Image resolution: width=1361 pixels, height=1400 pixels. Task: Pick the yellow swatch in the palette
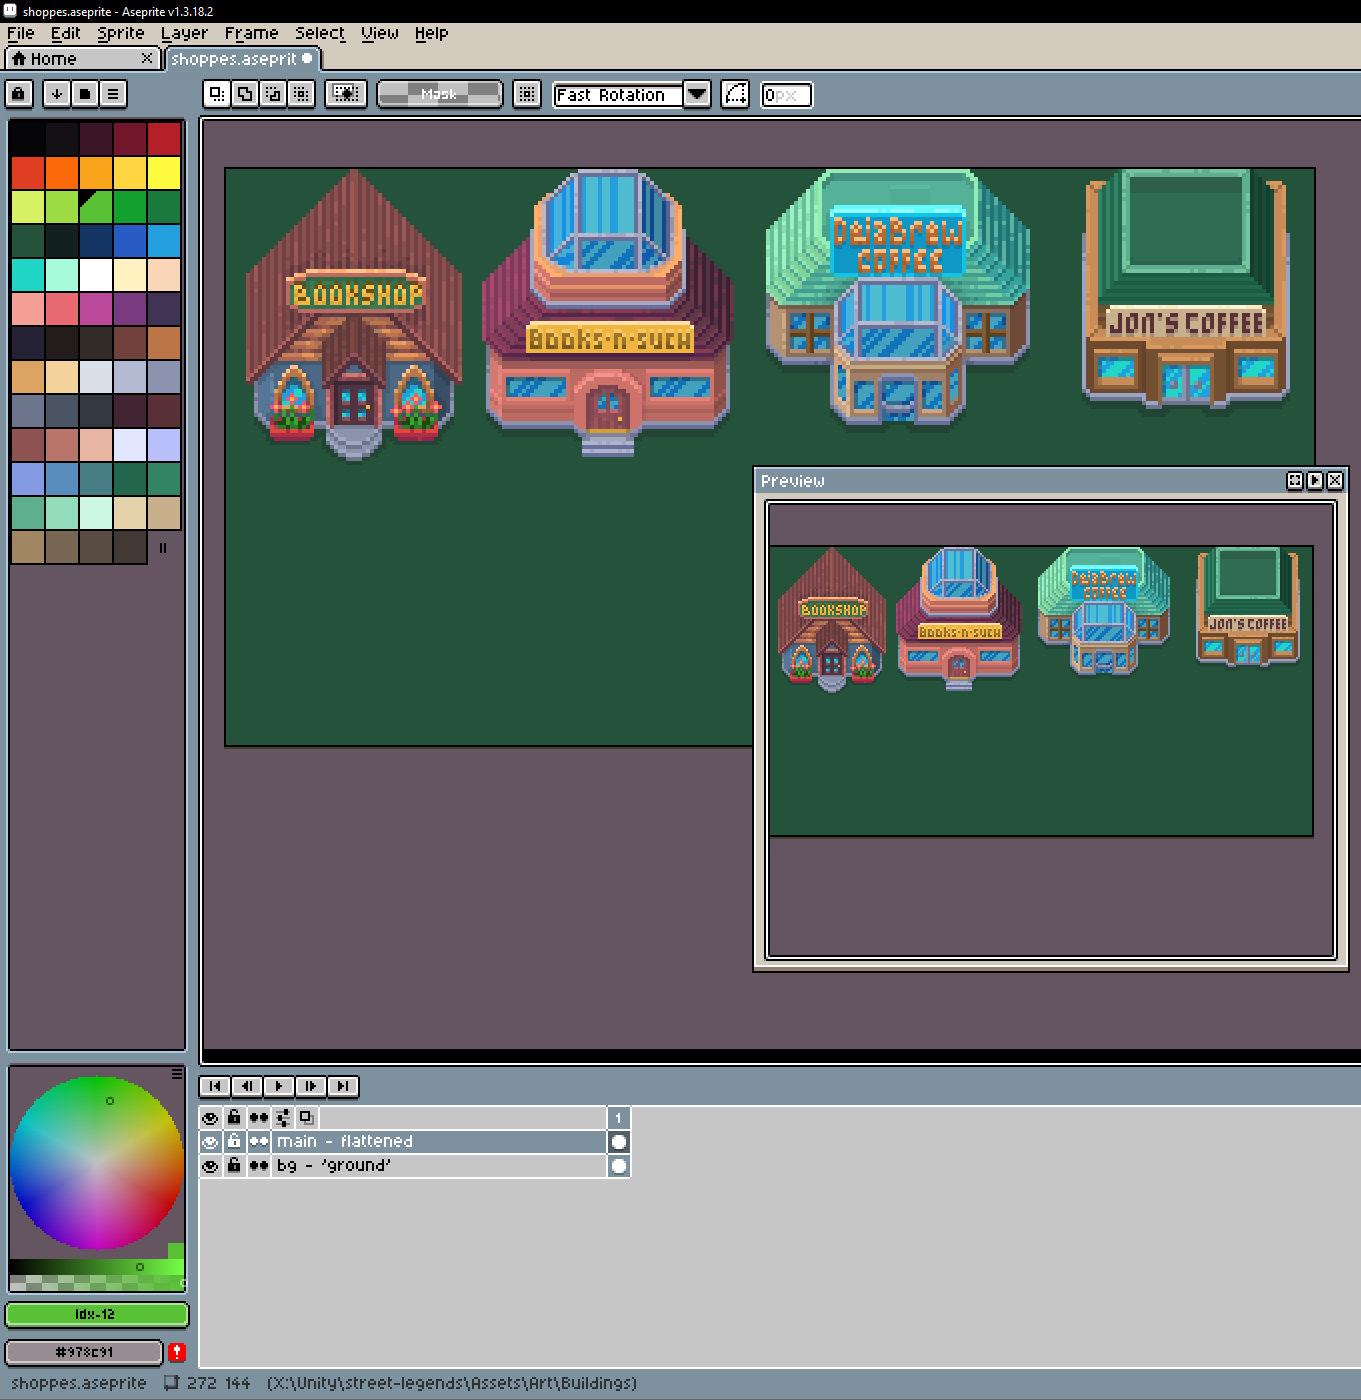(x=164, y=173)
